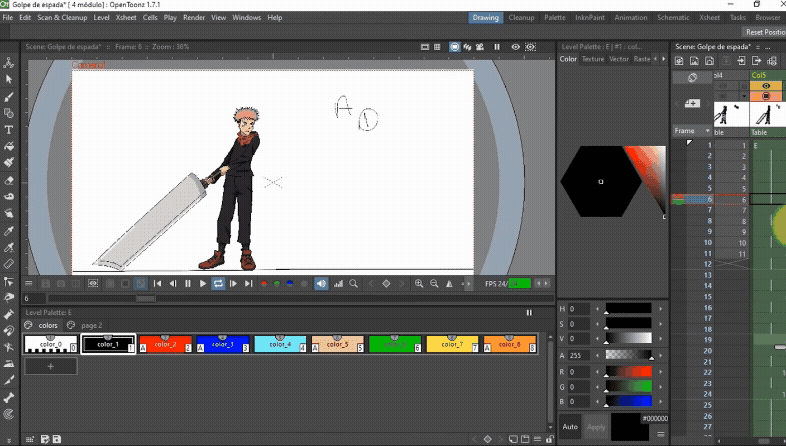Select the Style Picker eyedropper tool
The height and width of the screenshot is (446, 786).
click(9, 231)
